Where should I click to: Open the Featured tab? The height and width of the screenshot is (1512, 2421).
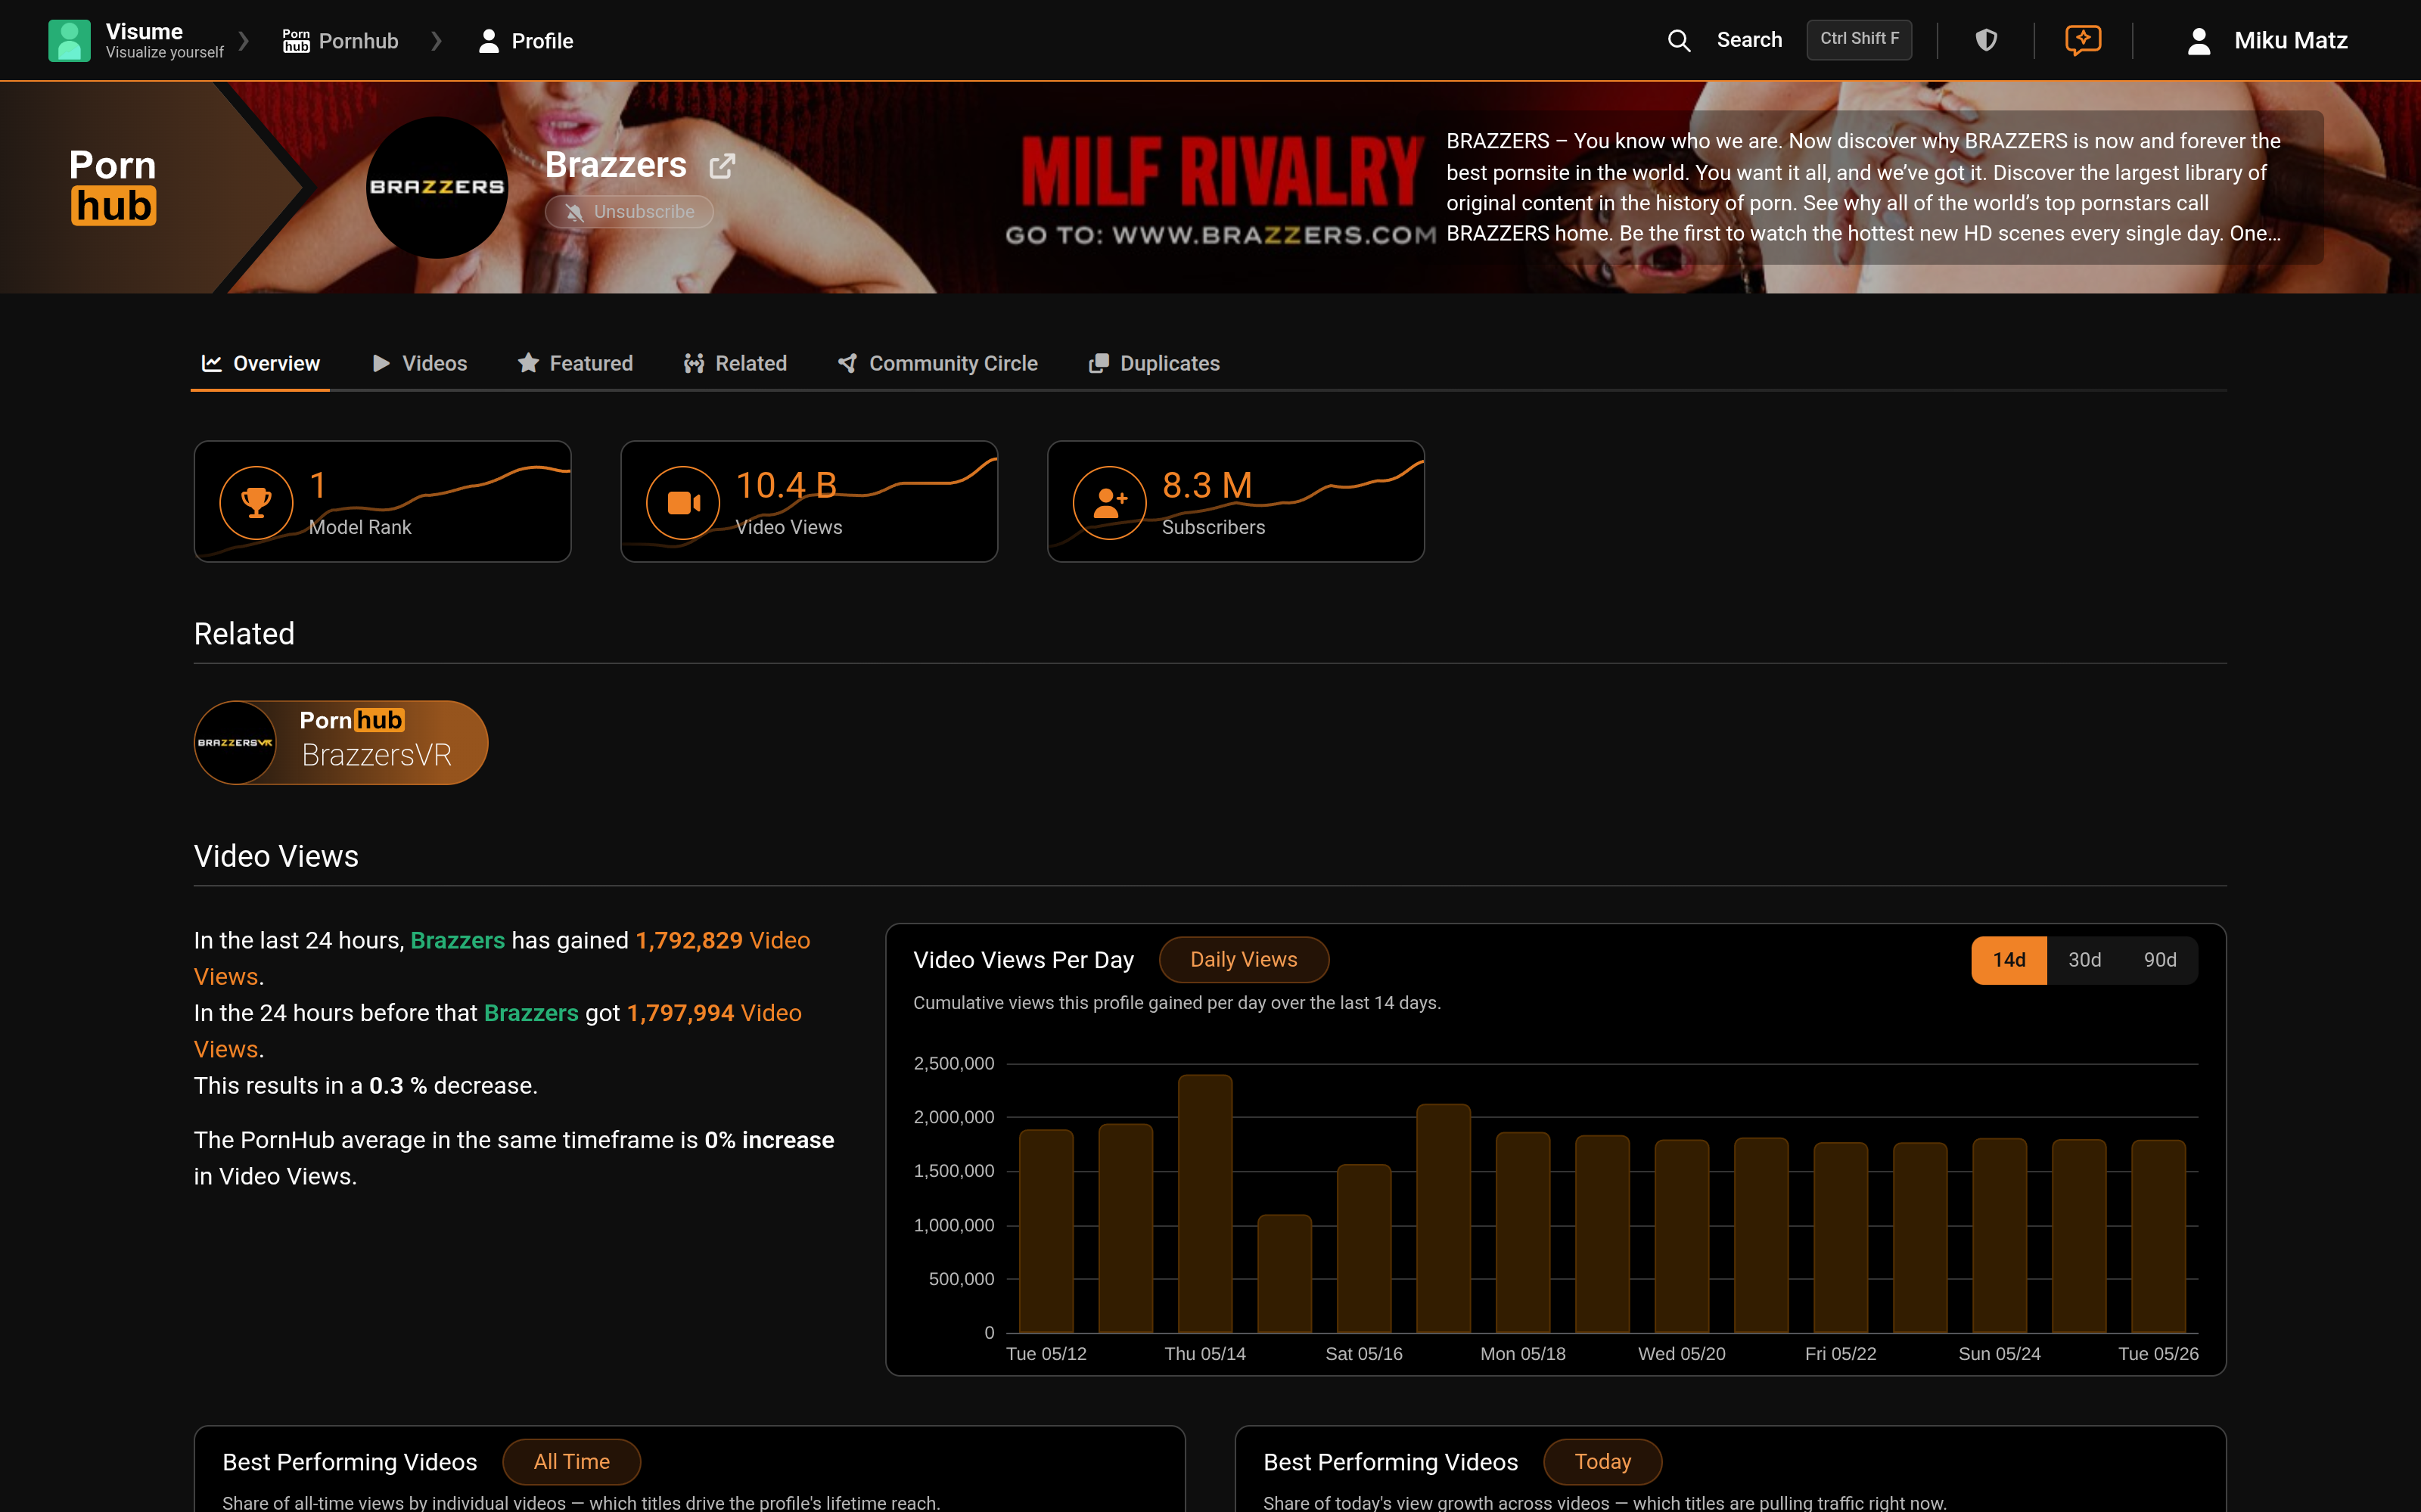(x=575, y=363)
